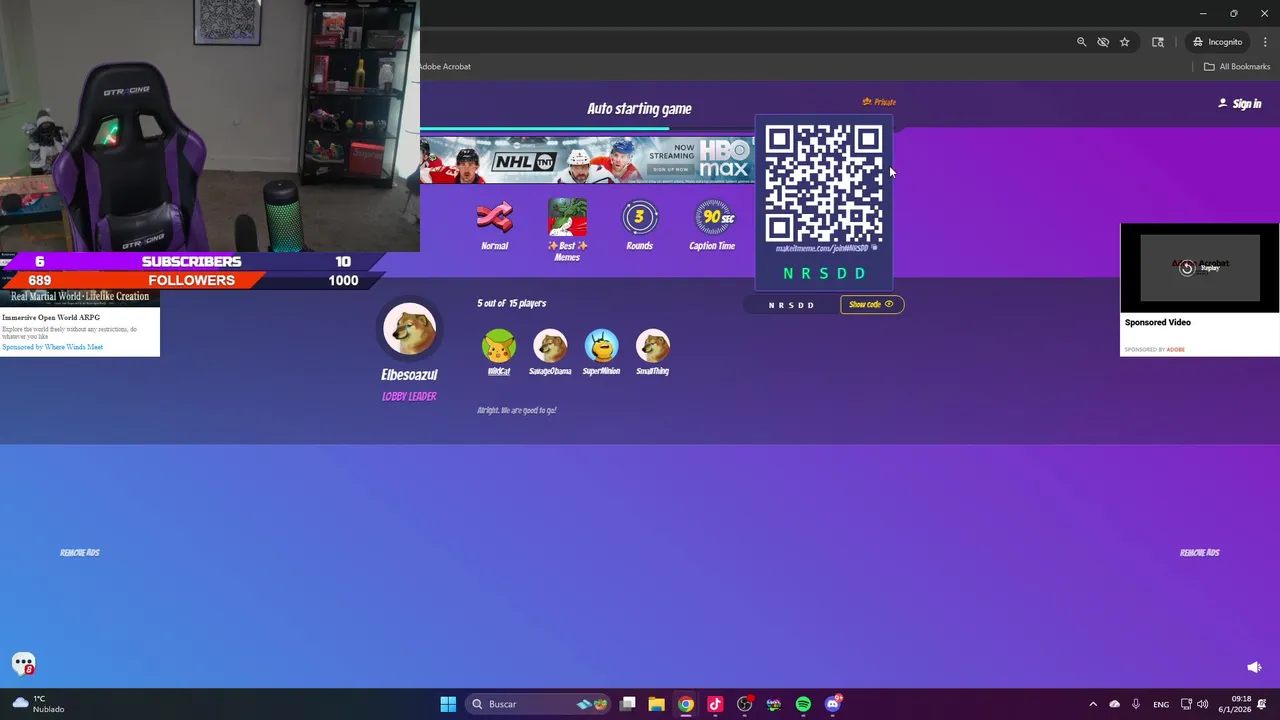
Task: Click the Alright we are good to go message
Action: tap(517, 410)
